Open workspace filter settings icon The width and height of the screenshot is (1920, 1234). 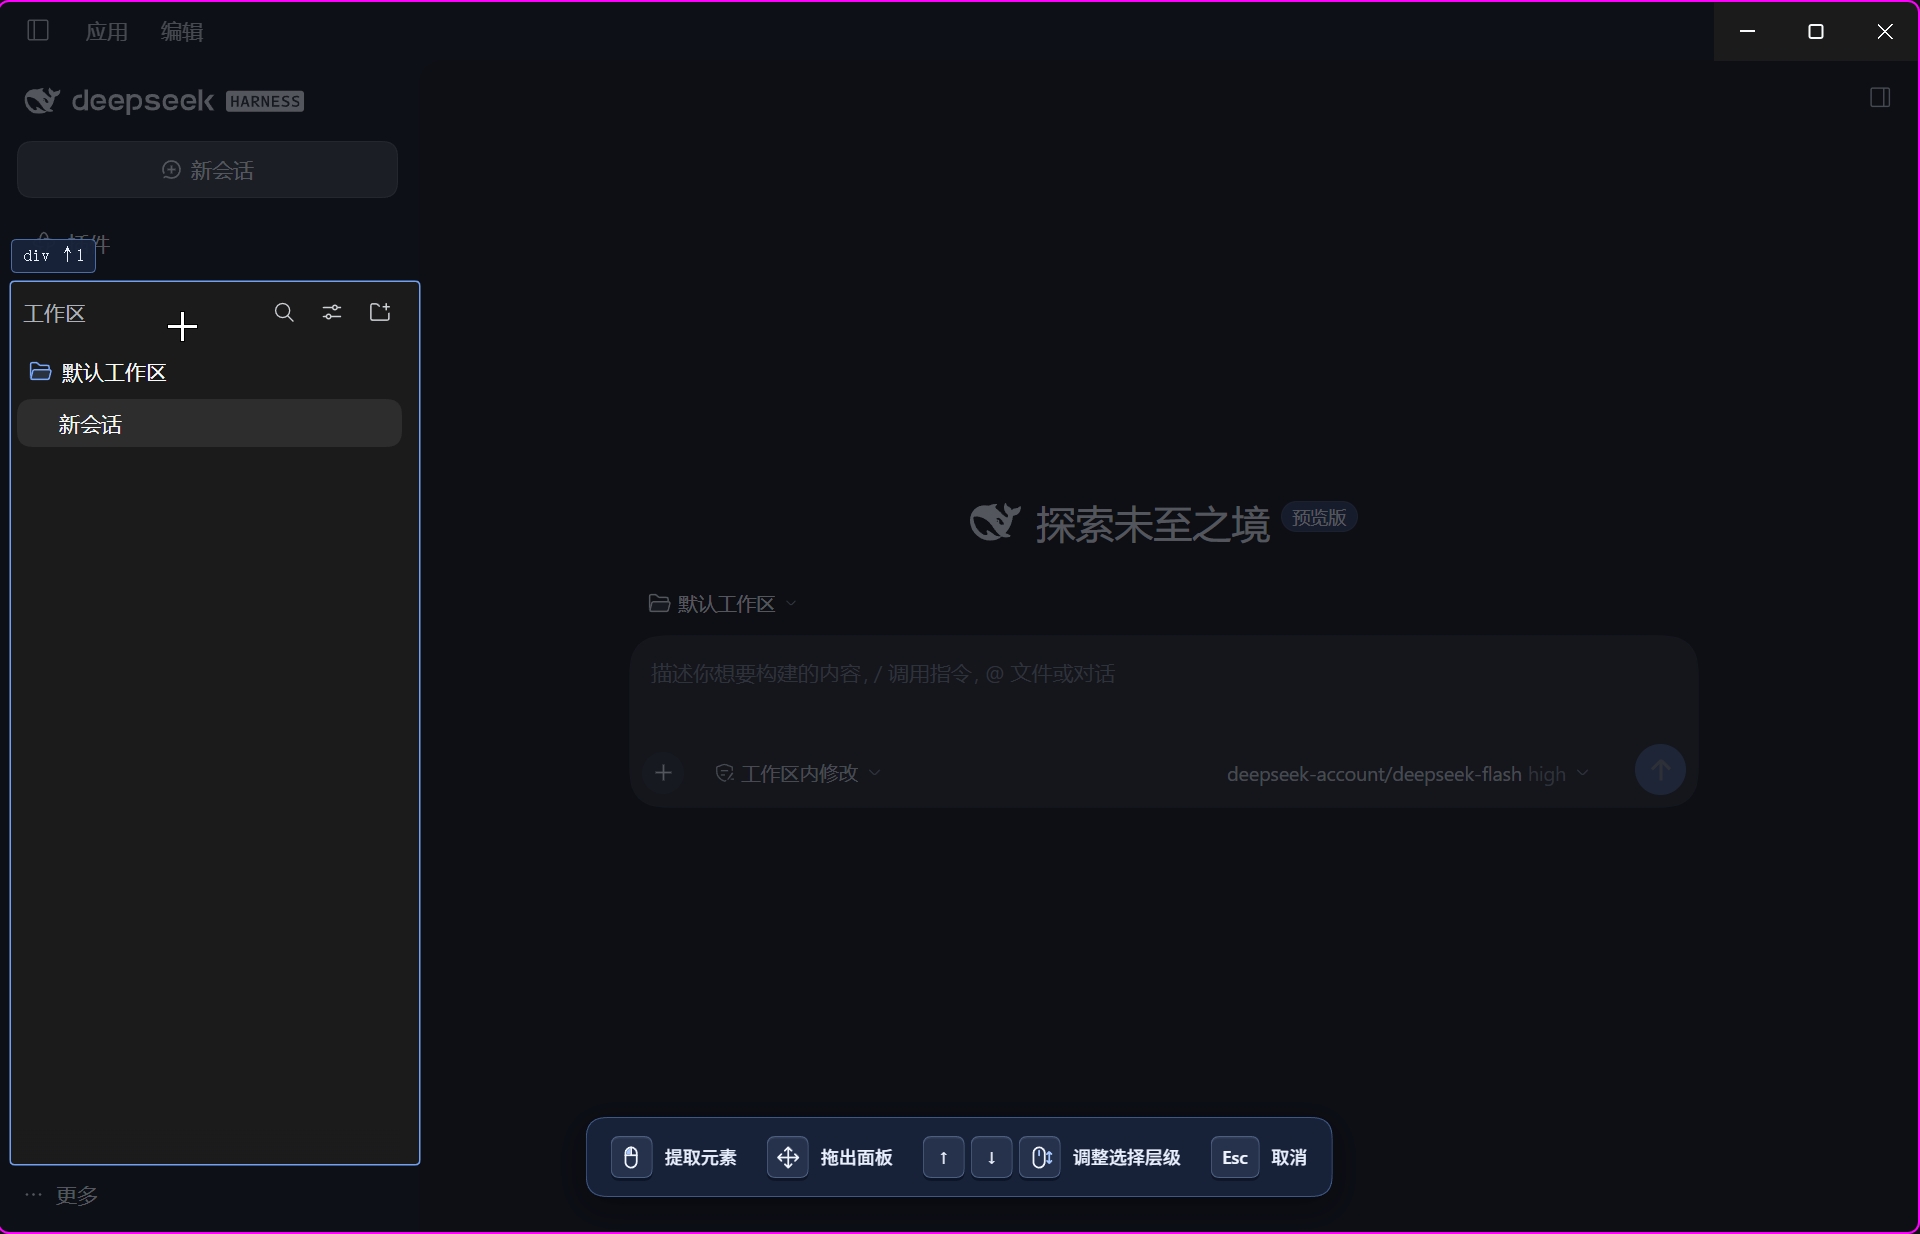[332, 313]
